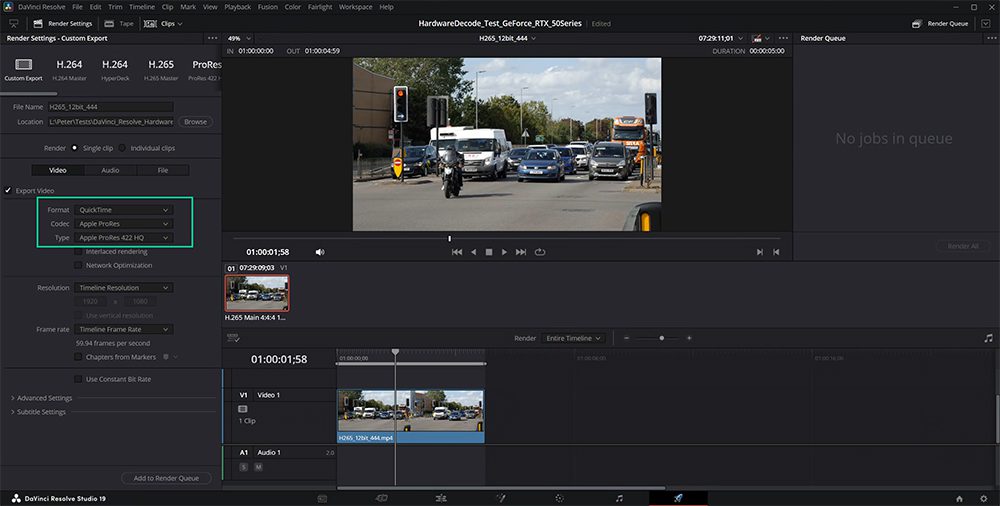
Task: Open the Workspace menu
Action: coord(355,7)
